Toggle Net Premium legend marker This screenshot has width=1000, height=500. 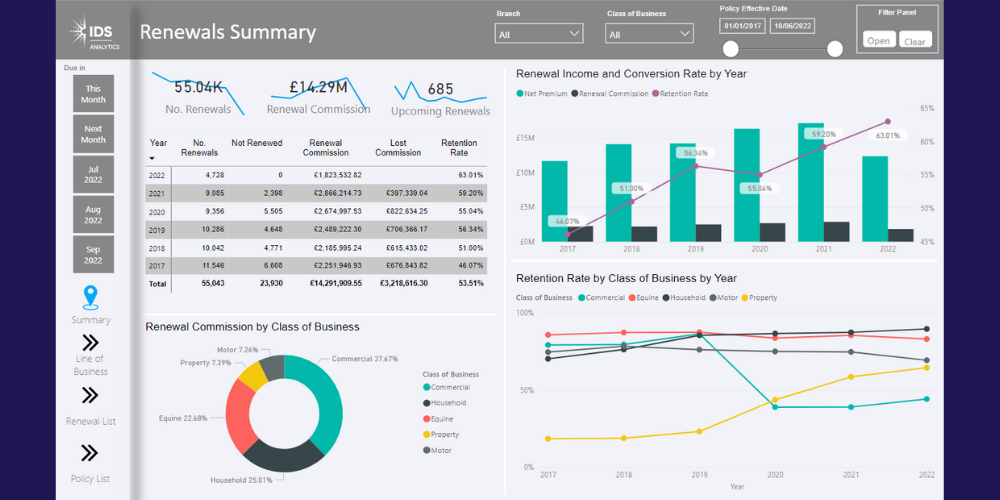520,93
